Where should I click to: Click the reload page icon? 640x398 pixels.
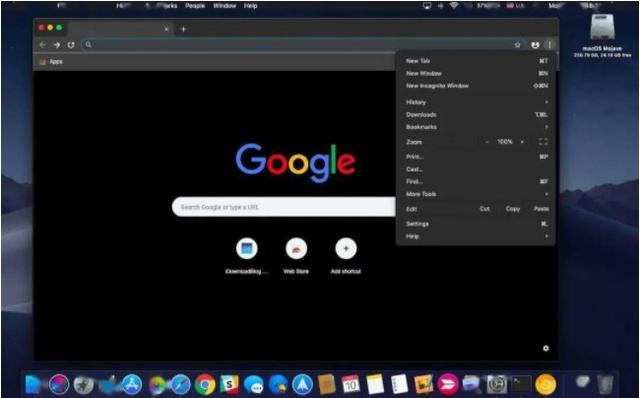(x=71, y=45)
